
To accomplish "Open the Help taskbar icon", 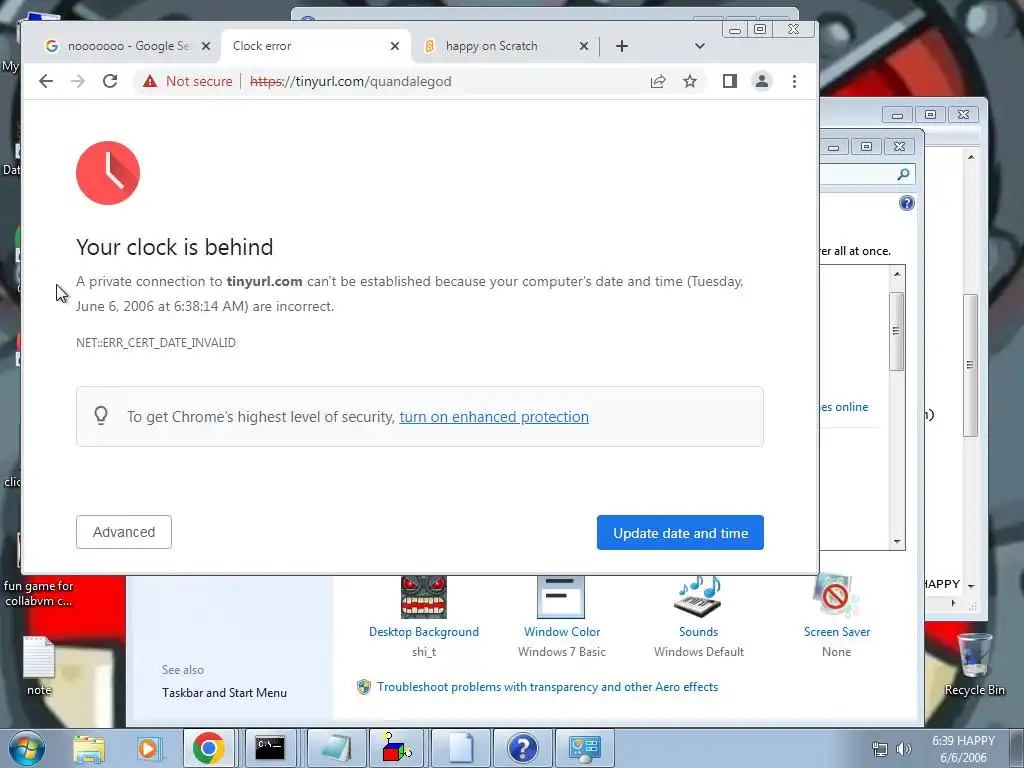I will point(522,748).
